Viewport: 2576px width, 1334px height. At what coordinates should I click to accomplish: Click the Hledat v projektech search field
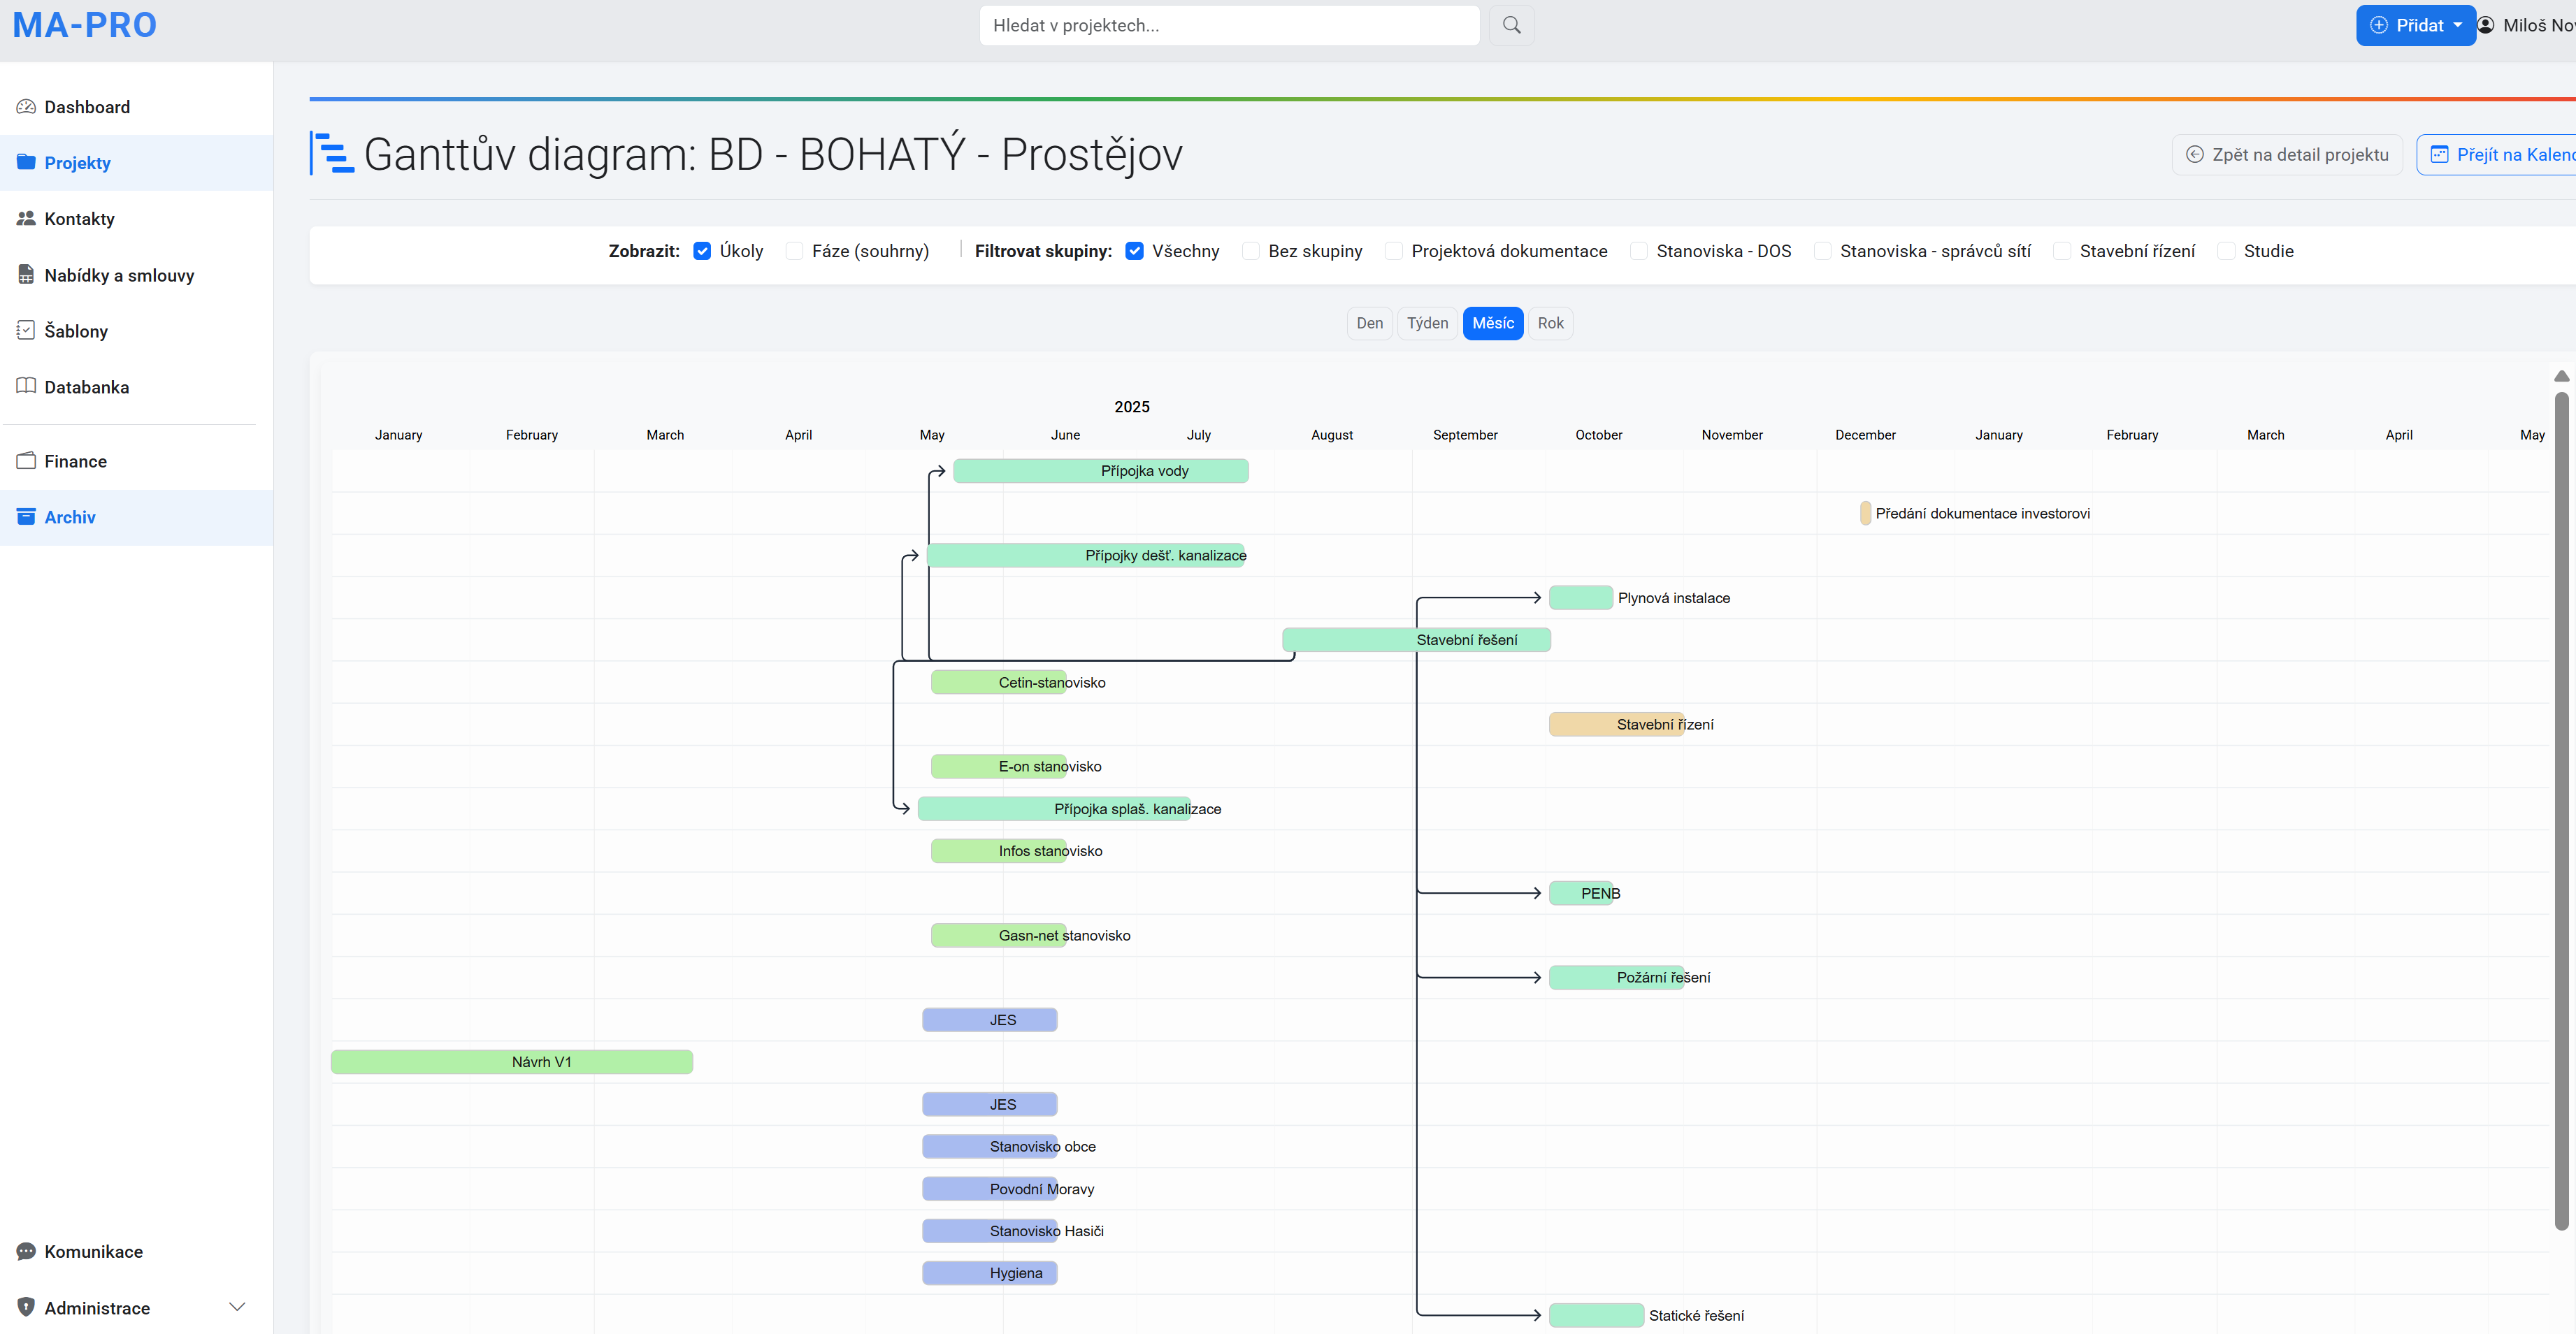(1228, 25)
